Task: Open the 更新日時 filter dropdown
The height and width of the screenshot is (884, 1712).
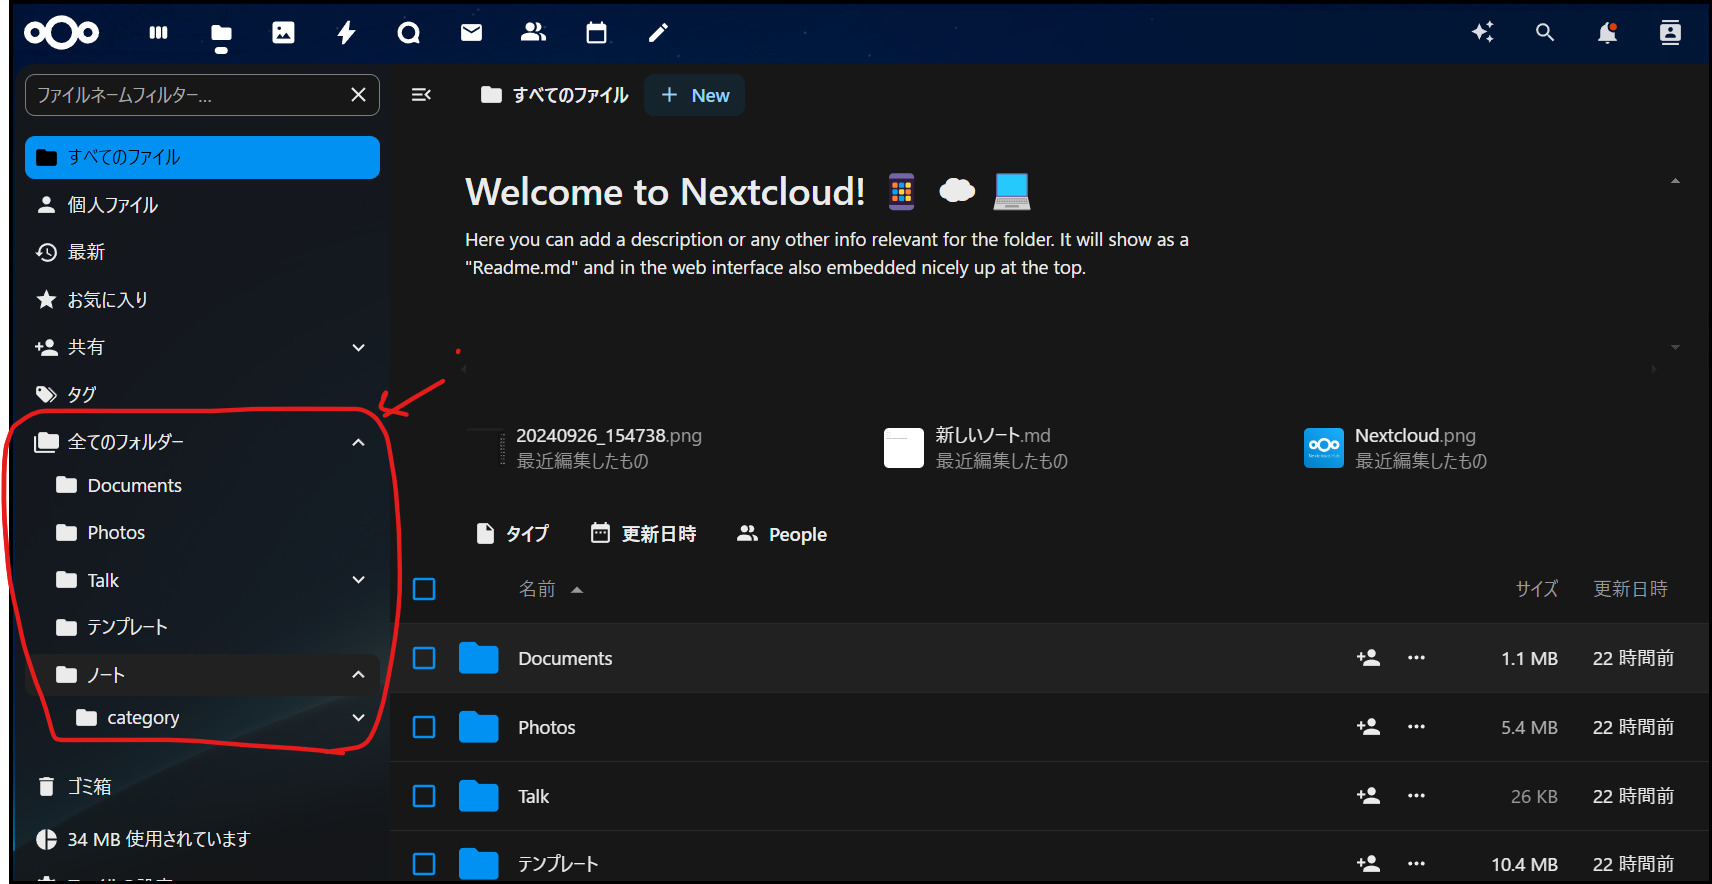Action: [643, 534]
